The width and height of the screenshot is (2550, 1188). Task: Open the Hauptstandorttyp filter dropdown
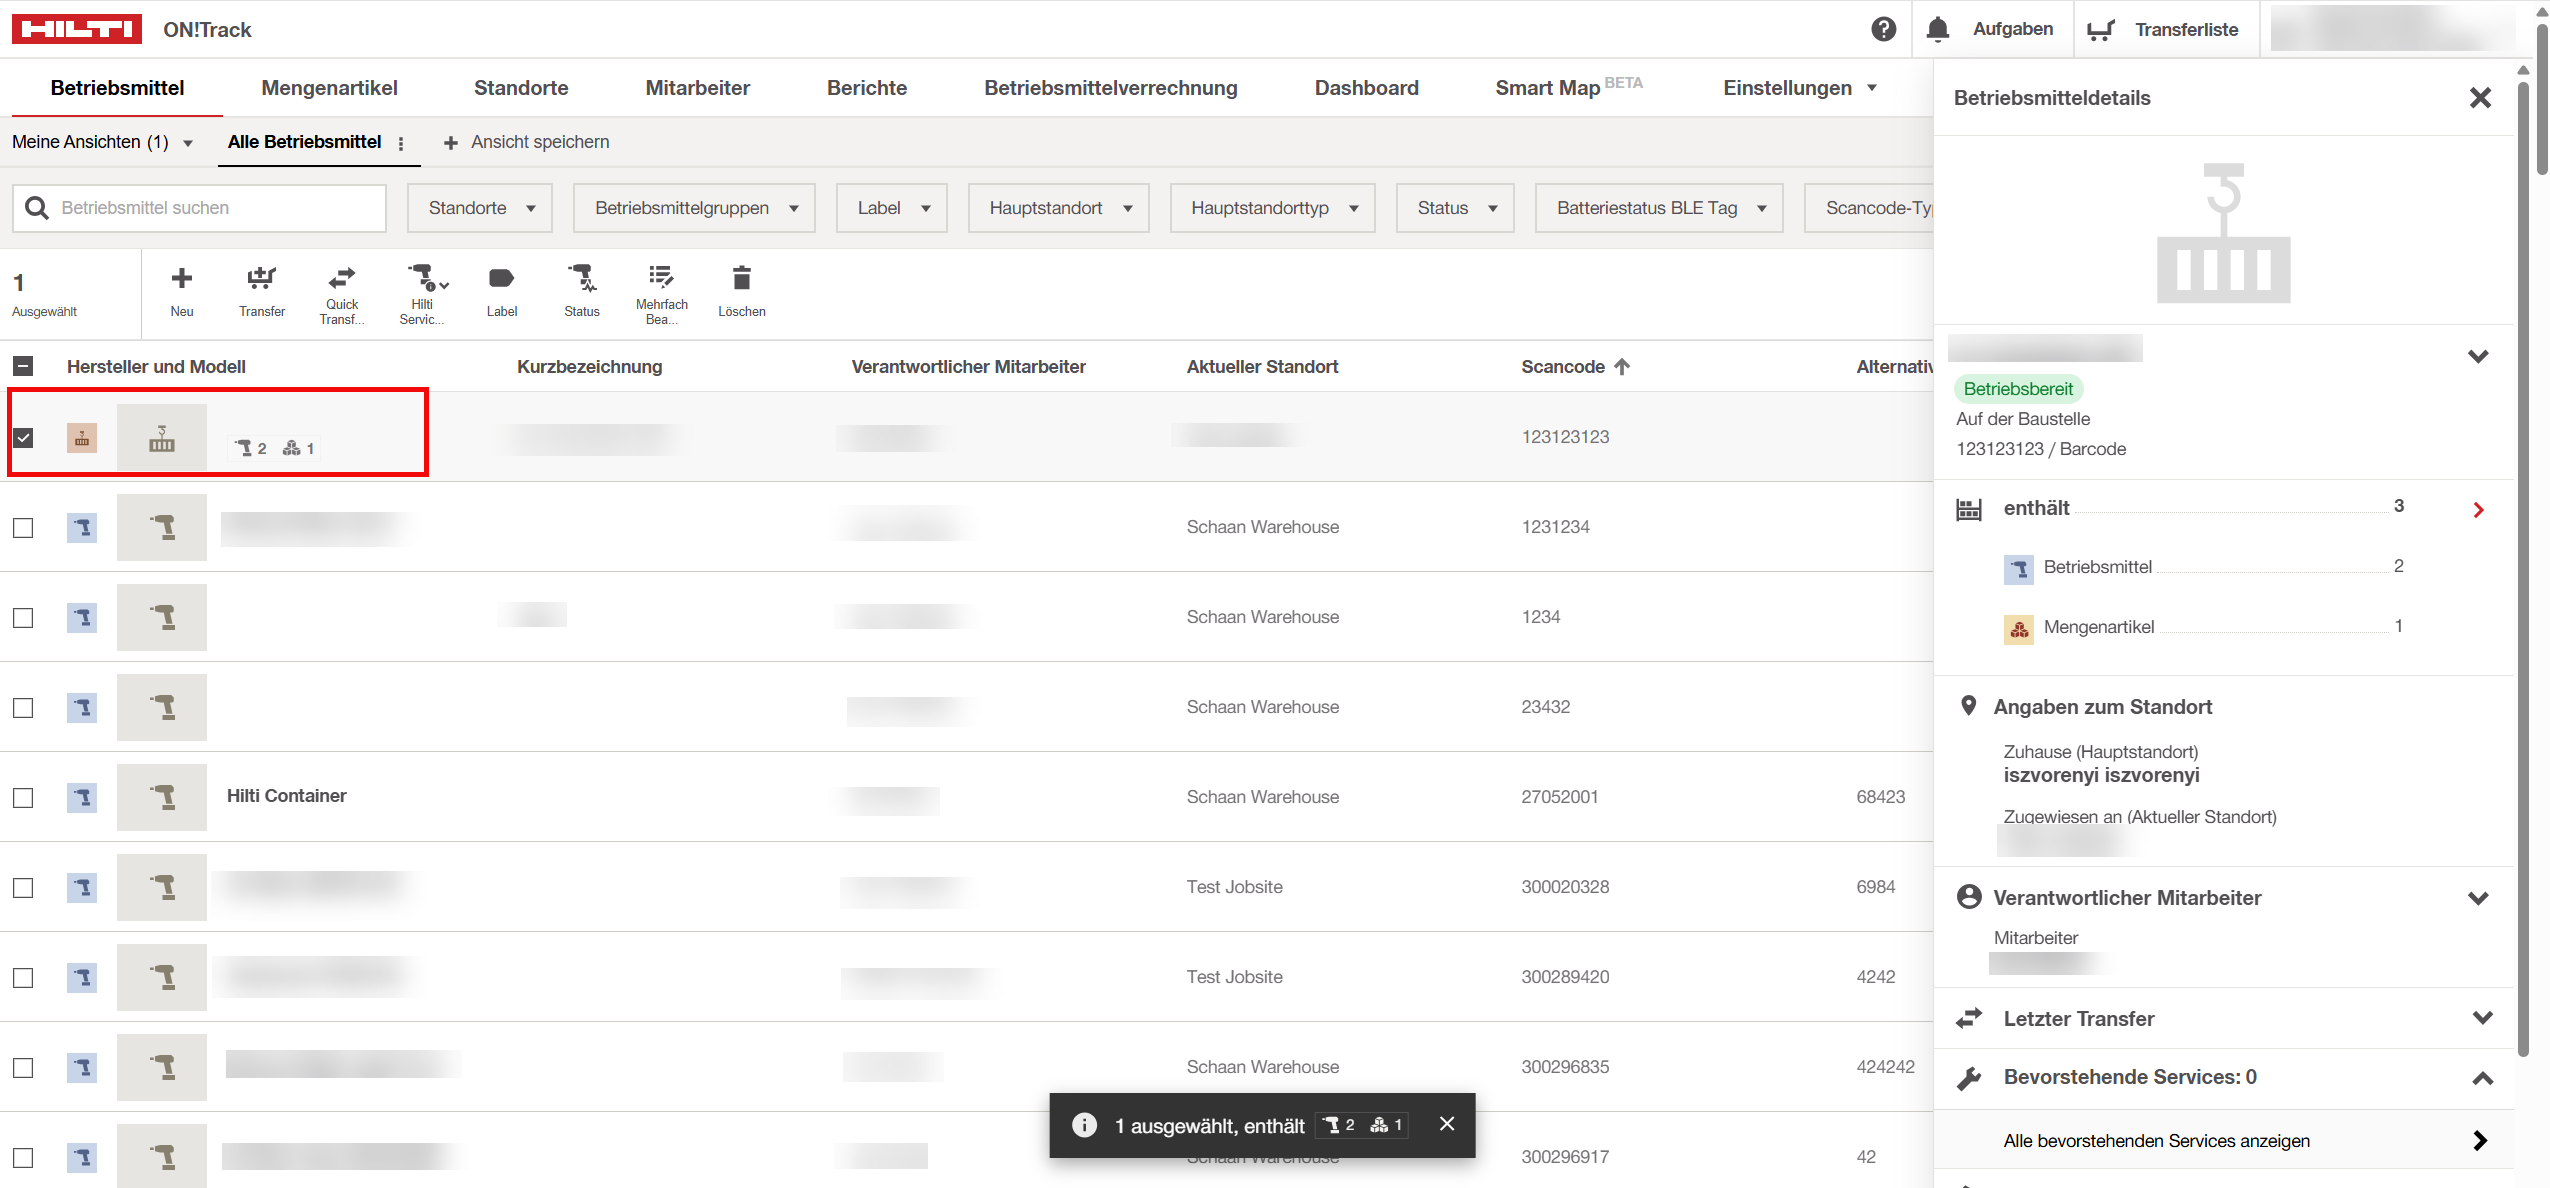click(1273, 208)
